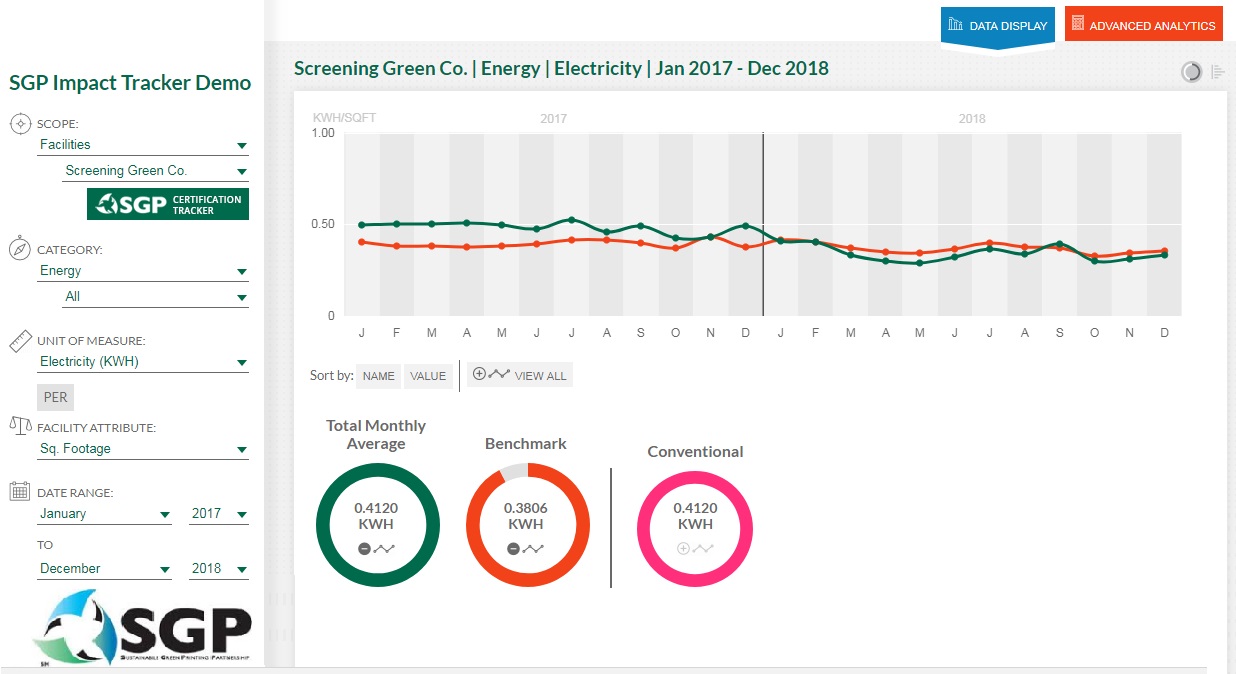
Task: Open the SGP Certification Tracker
Action: (168, 204)
